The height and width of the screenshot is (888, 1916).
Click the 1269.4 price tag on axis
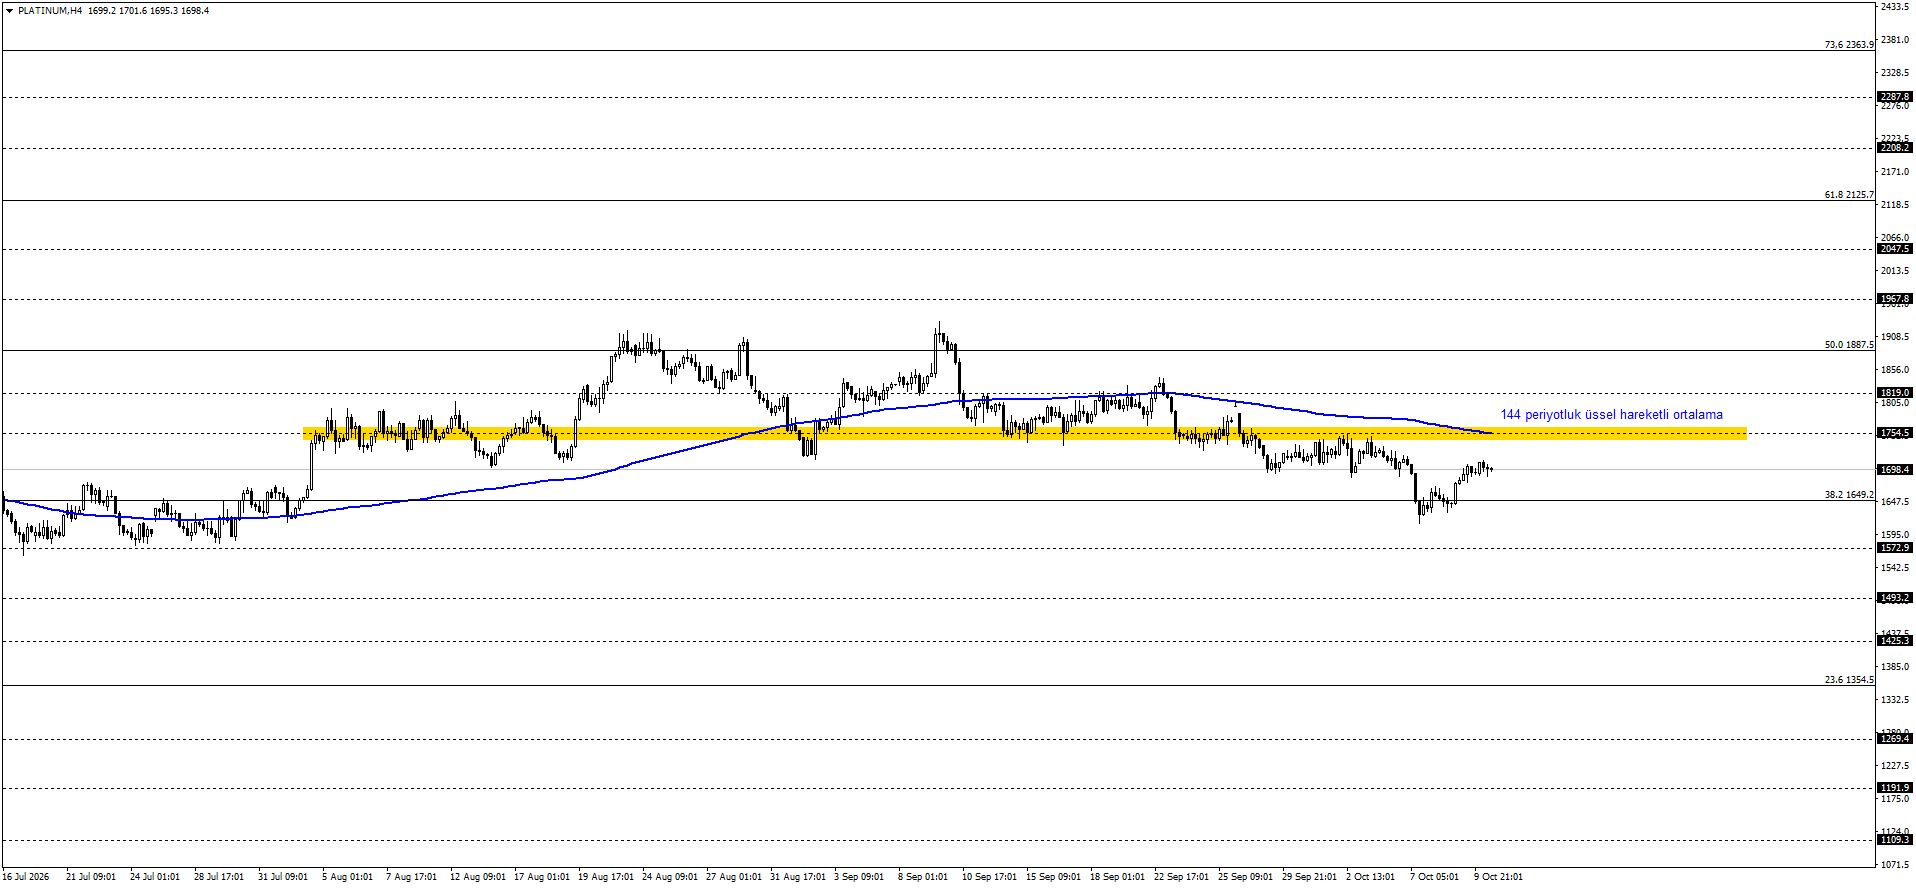pyautogui.click(x=1895, y=739)
